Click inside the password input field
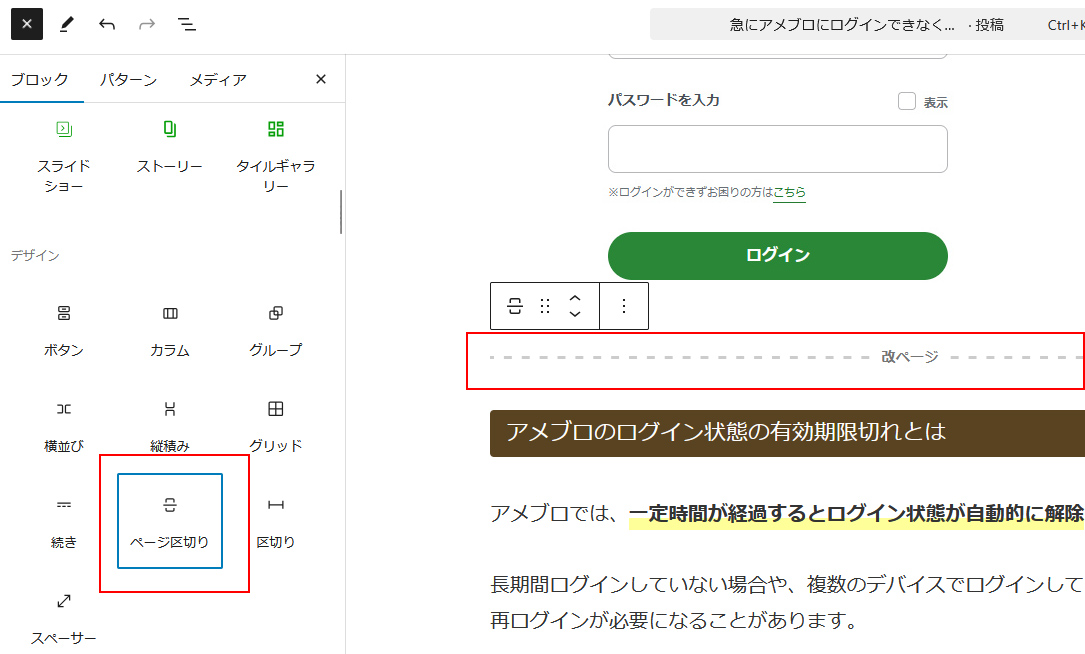The image size is (1085, 654). [x=777, y=148]
